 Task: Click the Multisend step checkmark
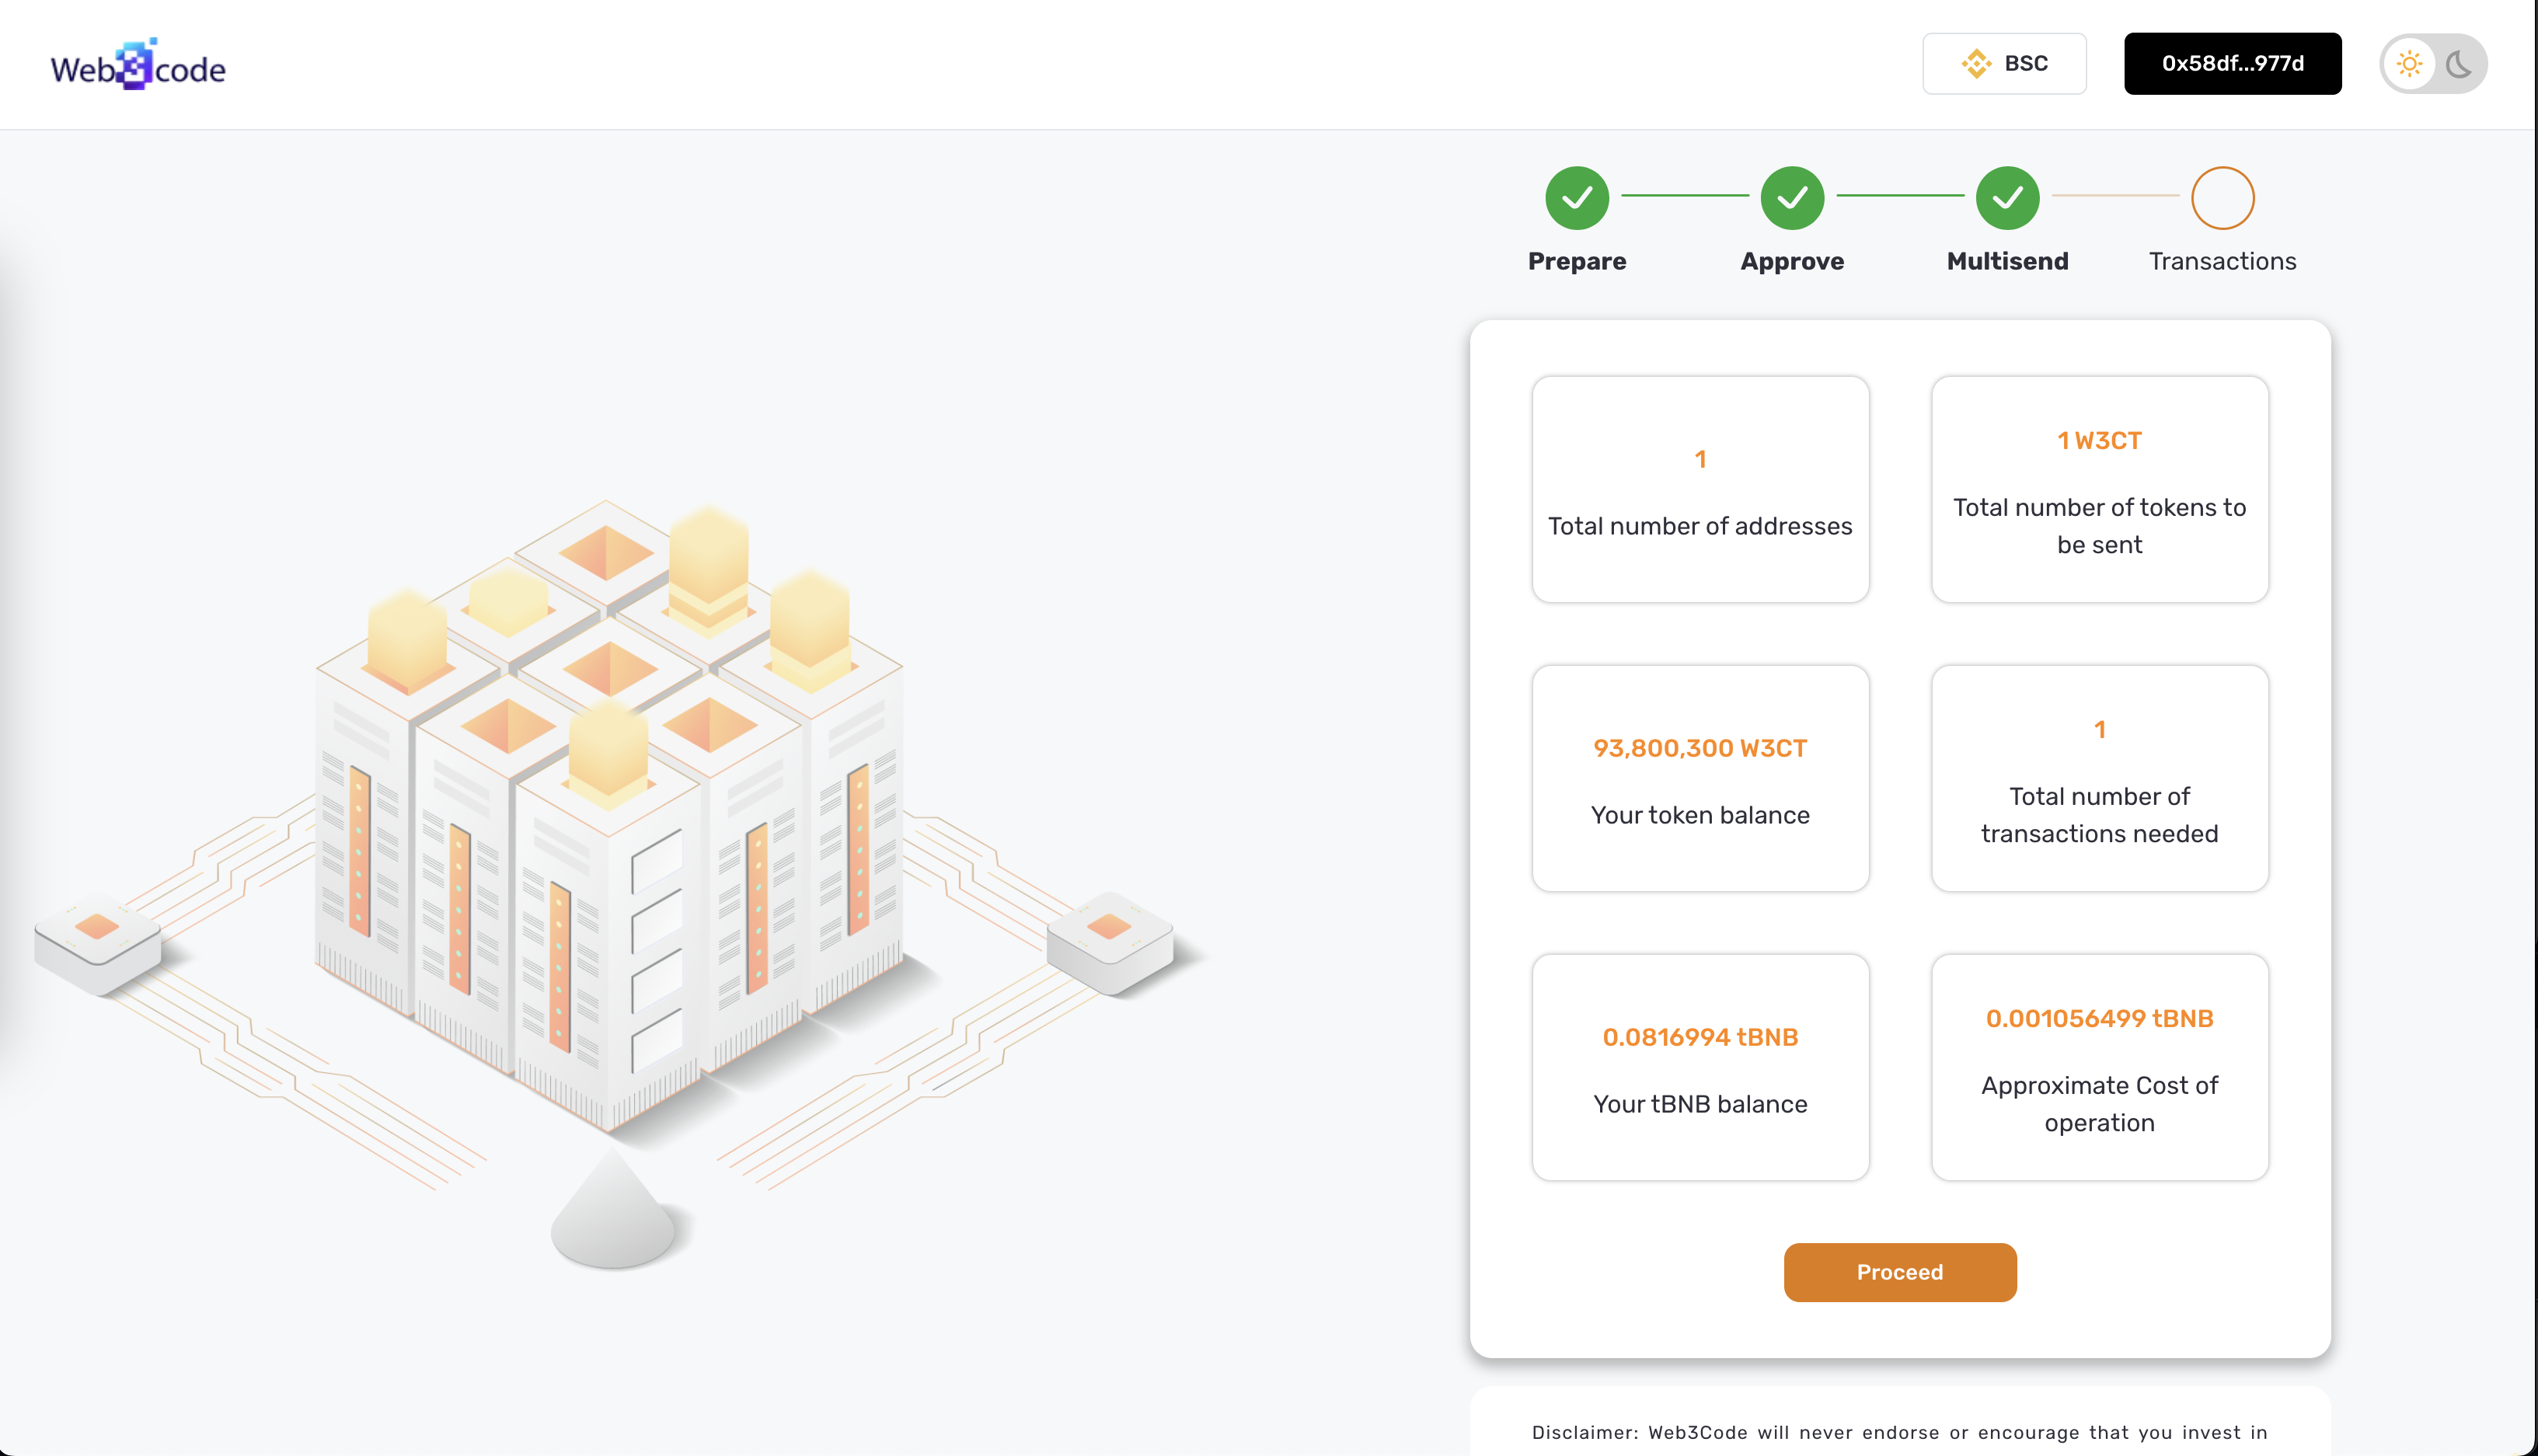[x=2007, y=197]
